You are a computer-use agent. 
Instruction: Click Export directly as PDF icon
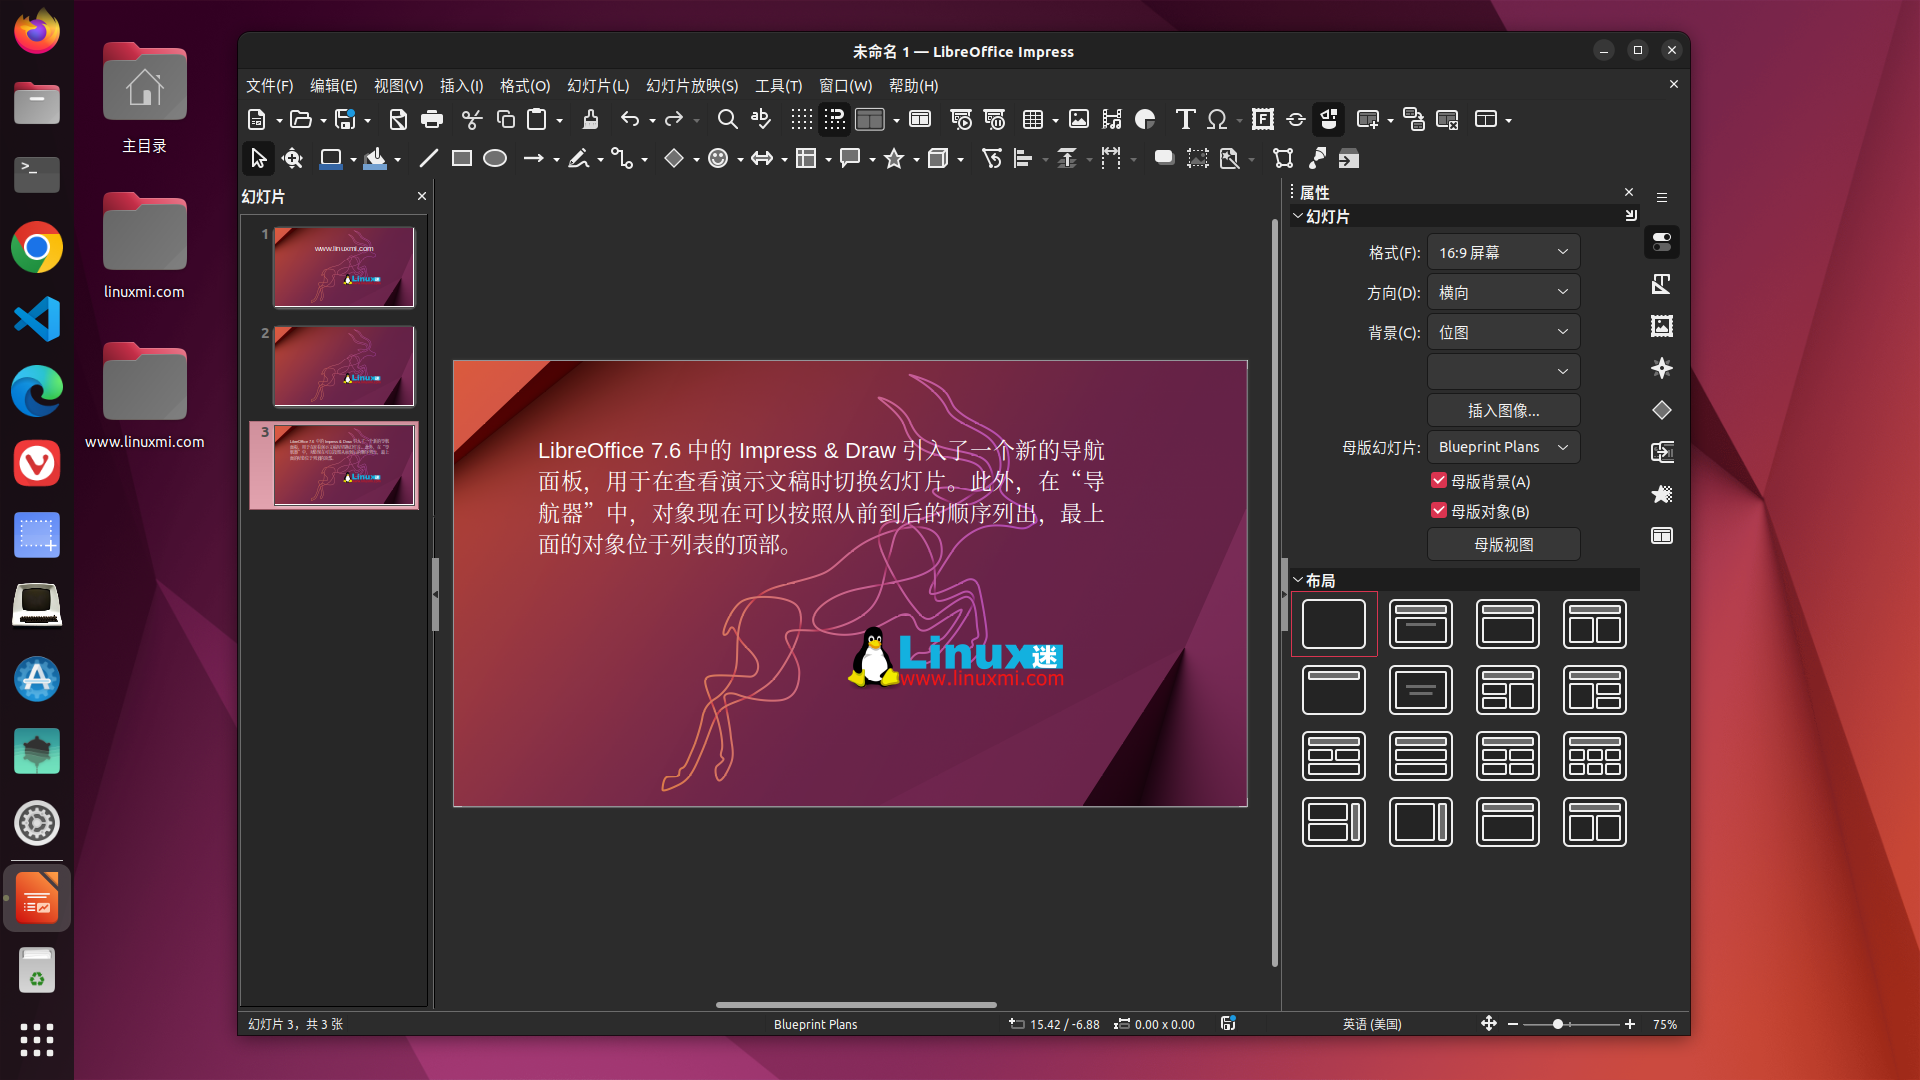[398, 120]
